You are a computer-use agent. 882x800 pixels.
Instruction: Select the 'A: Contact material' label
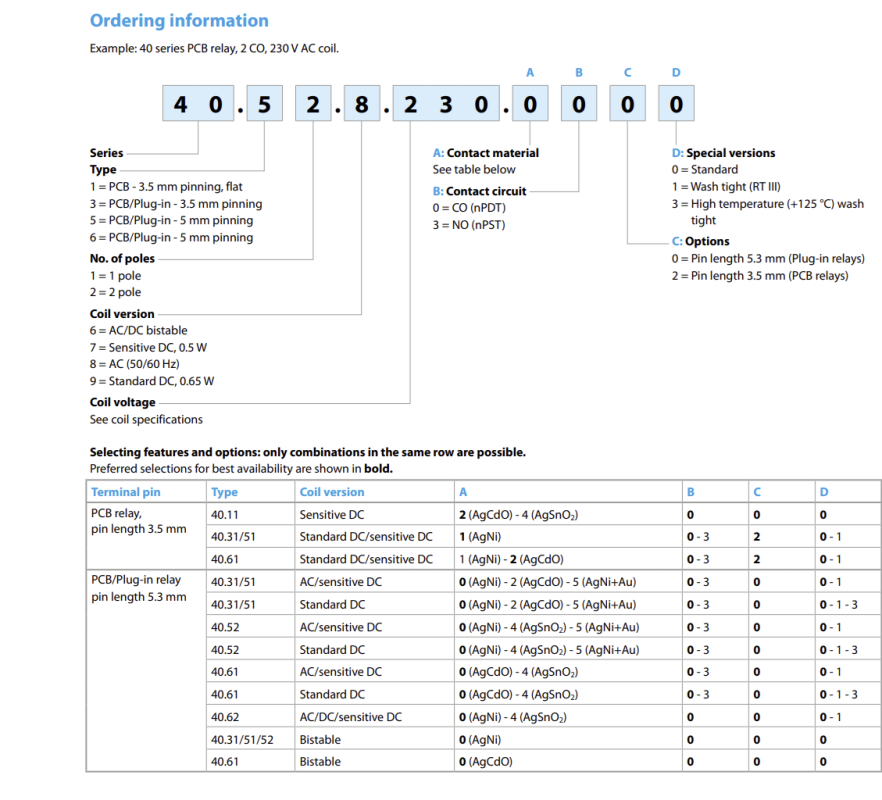(x=485, y=153)
